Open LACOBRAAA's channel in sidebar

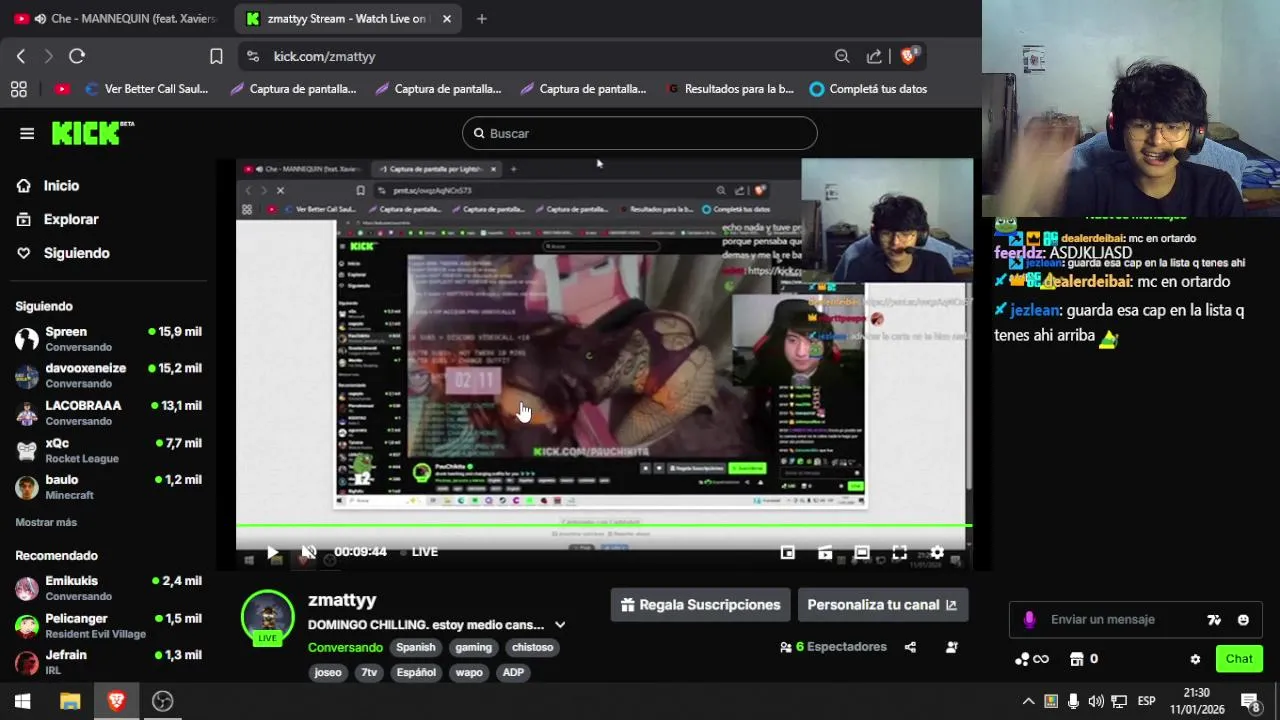[x=108, y=413]
